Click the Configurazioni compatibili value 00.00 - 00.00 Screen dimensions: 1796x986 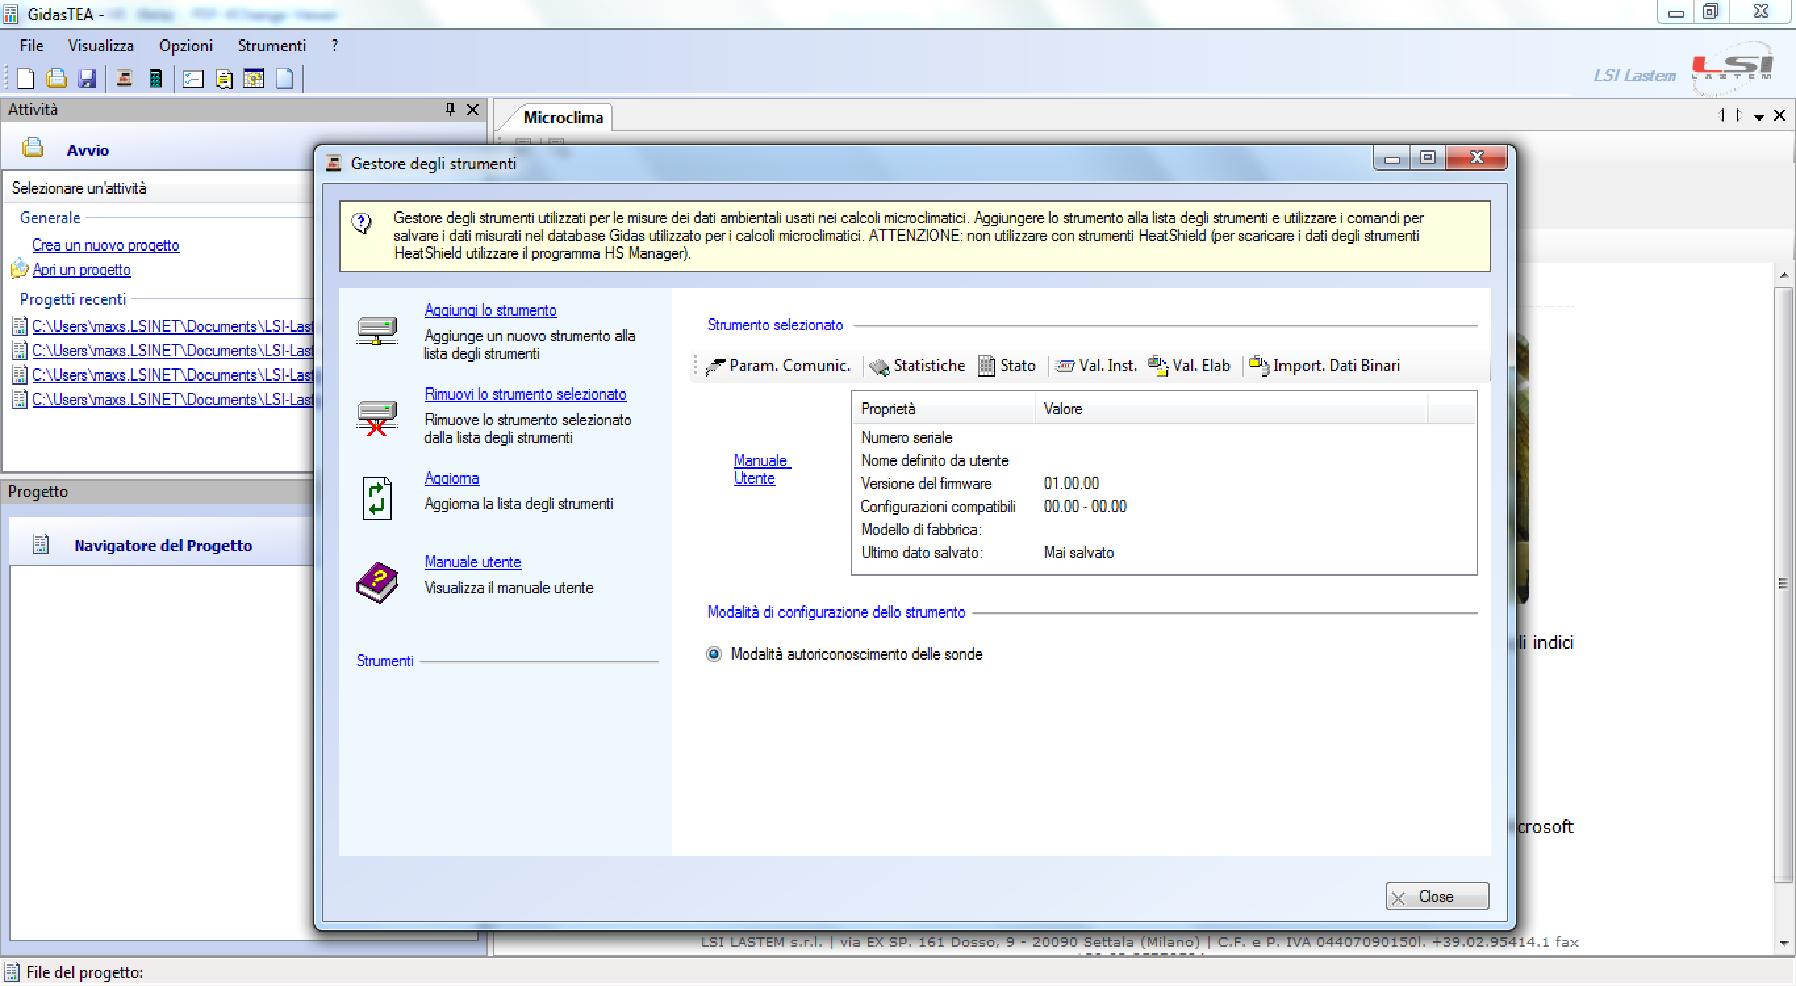pos(1085,506)
